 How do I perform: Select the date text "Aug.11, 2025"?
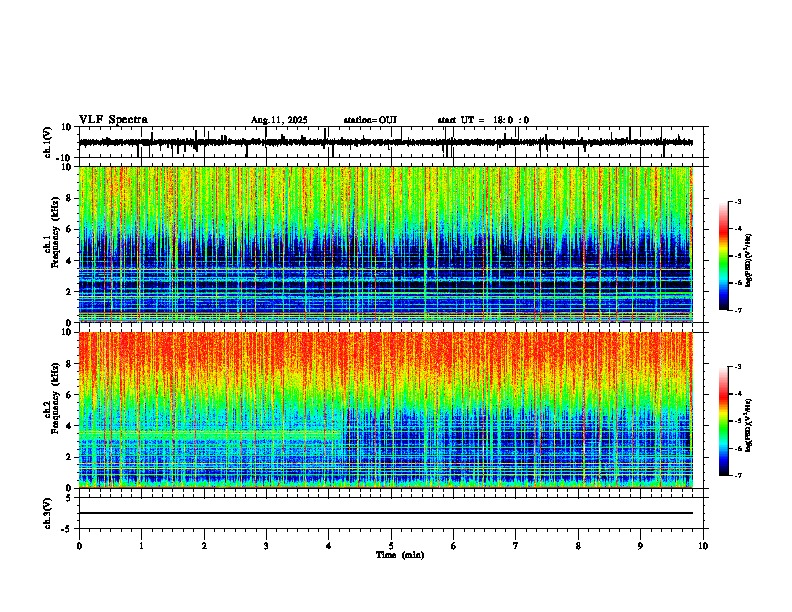279,120
